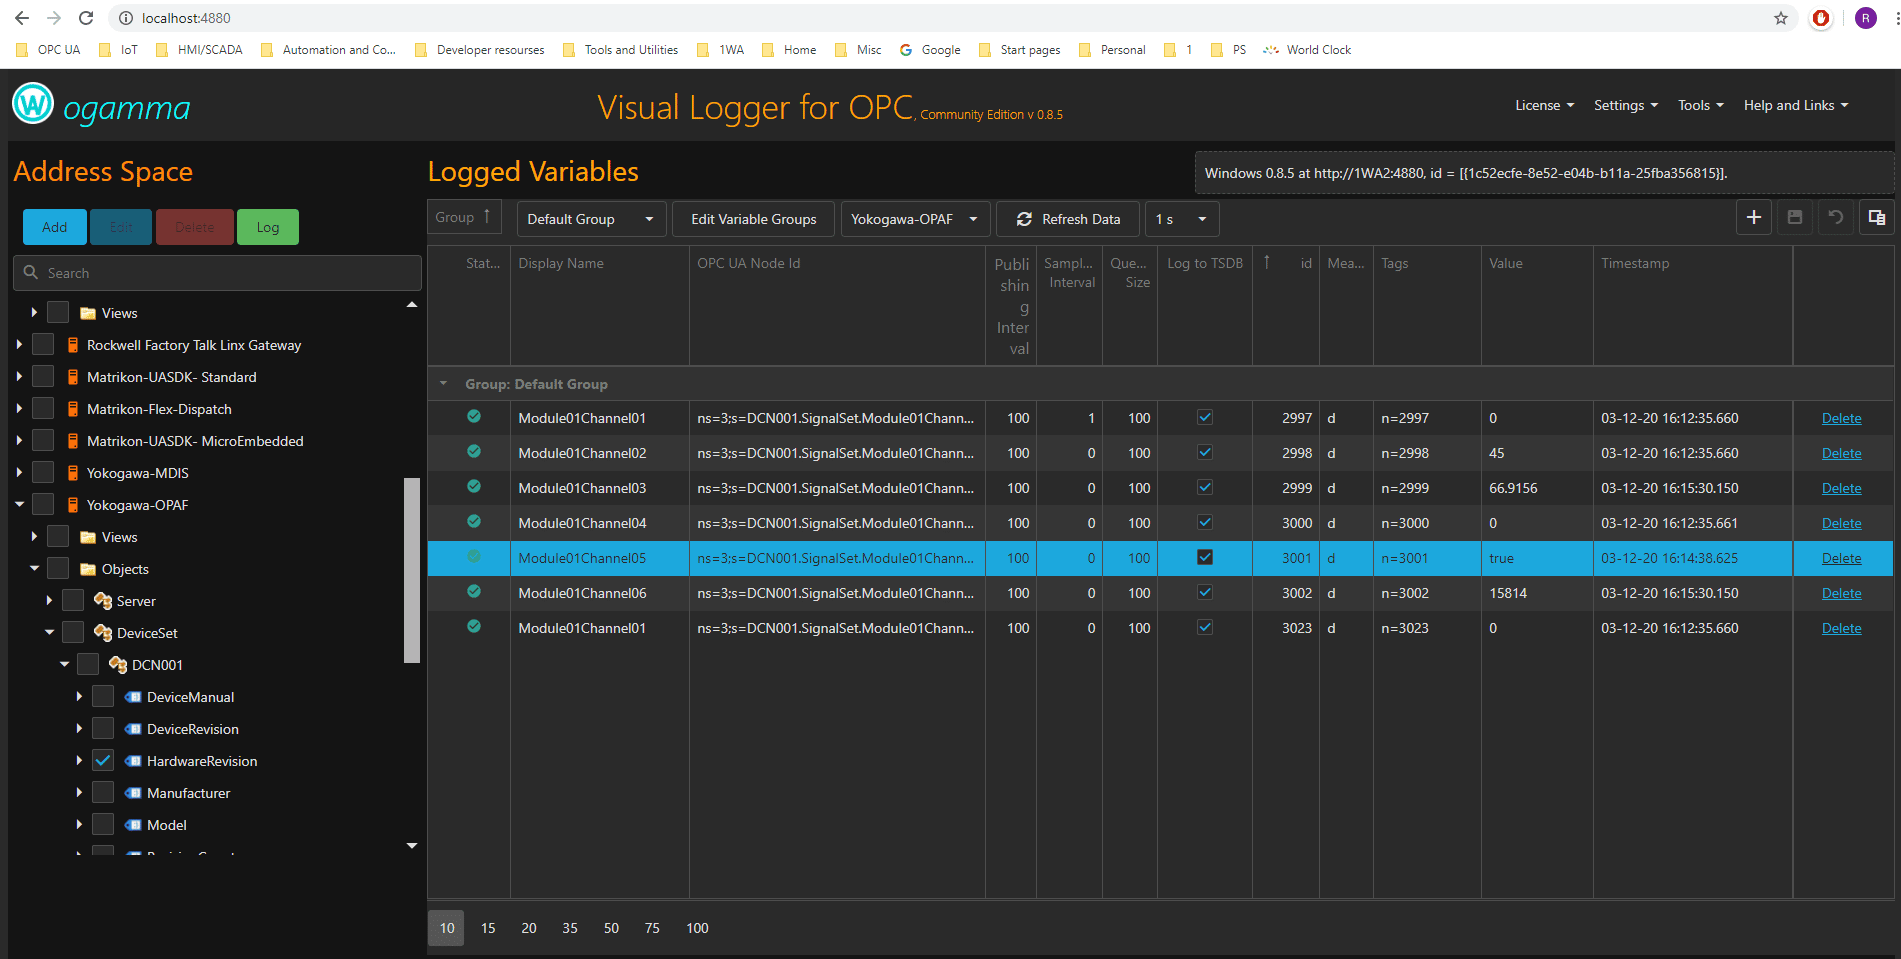Open the Tools menu
Screen dimensions: 1901x959
pos(1700,105)
